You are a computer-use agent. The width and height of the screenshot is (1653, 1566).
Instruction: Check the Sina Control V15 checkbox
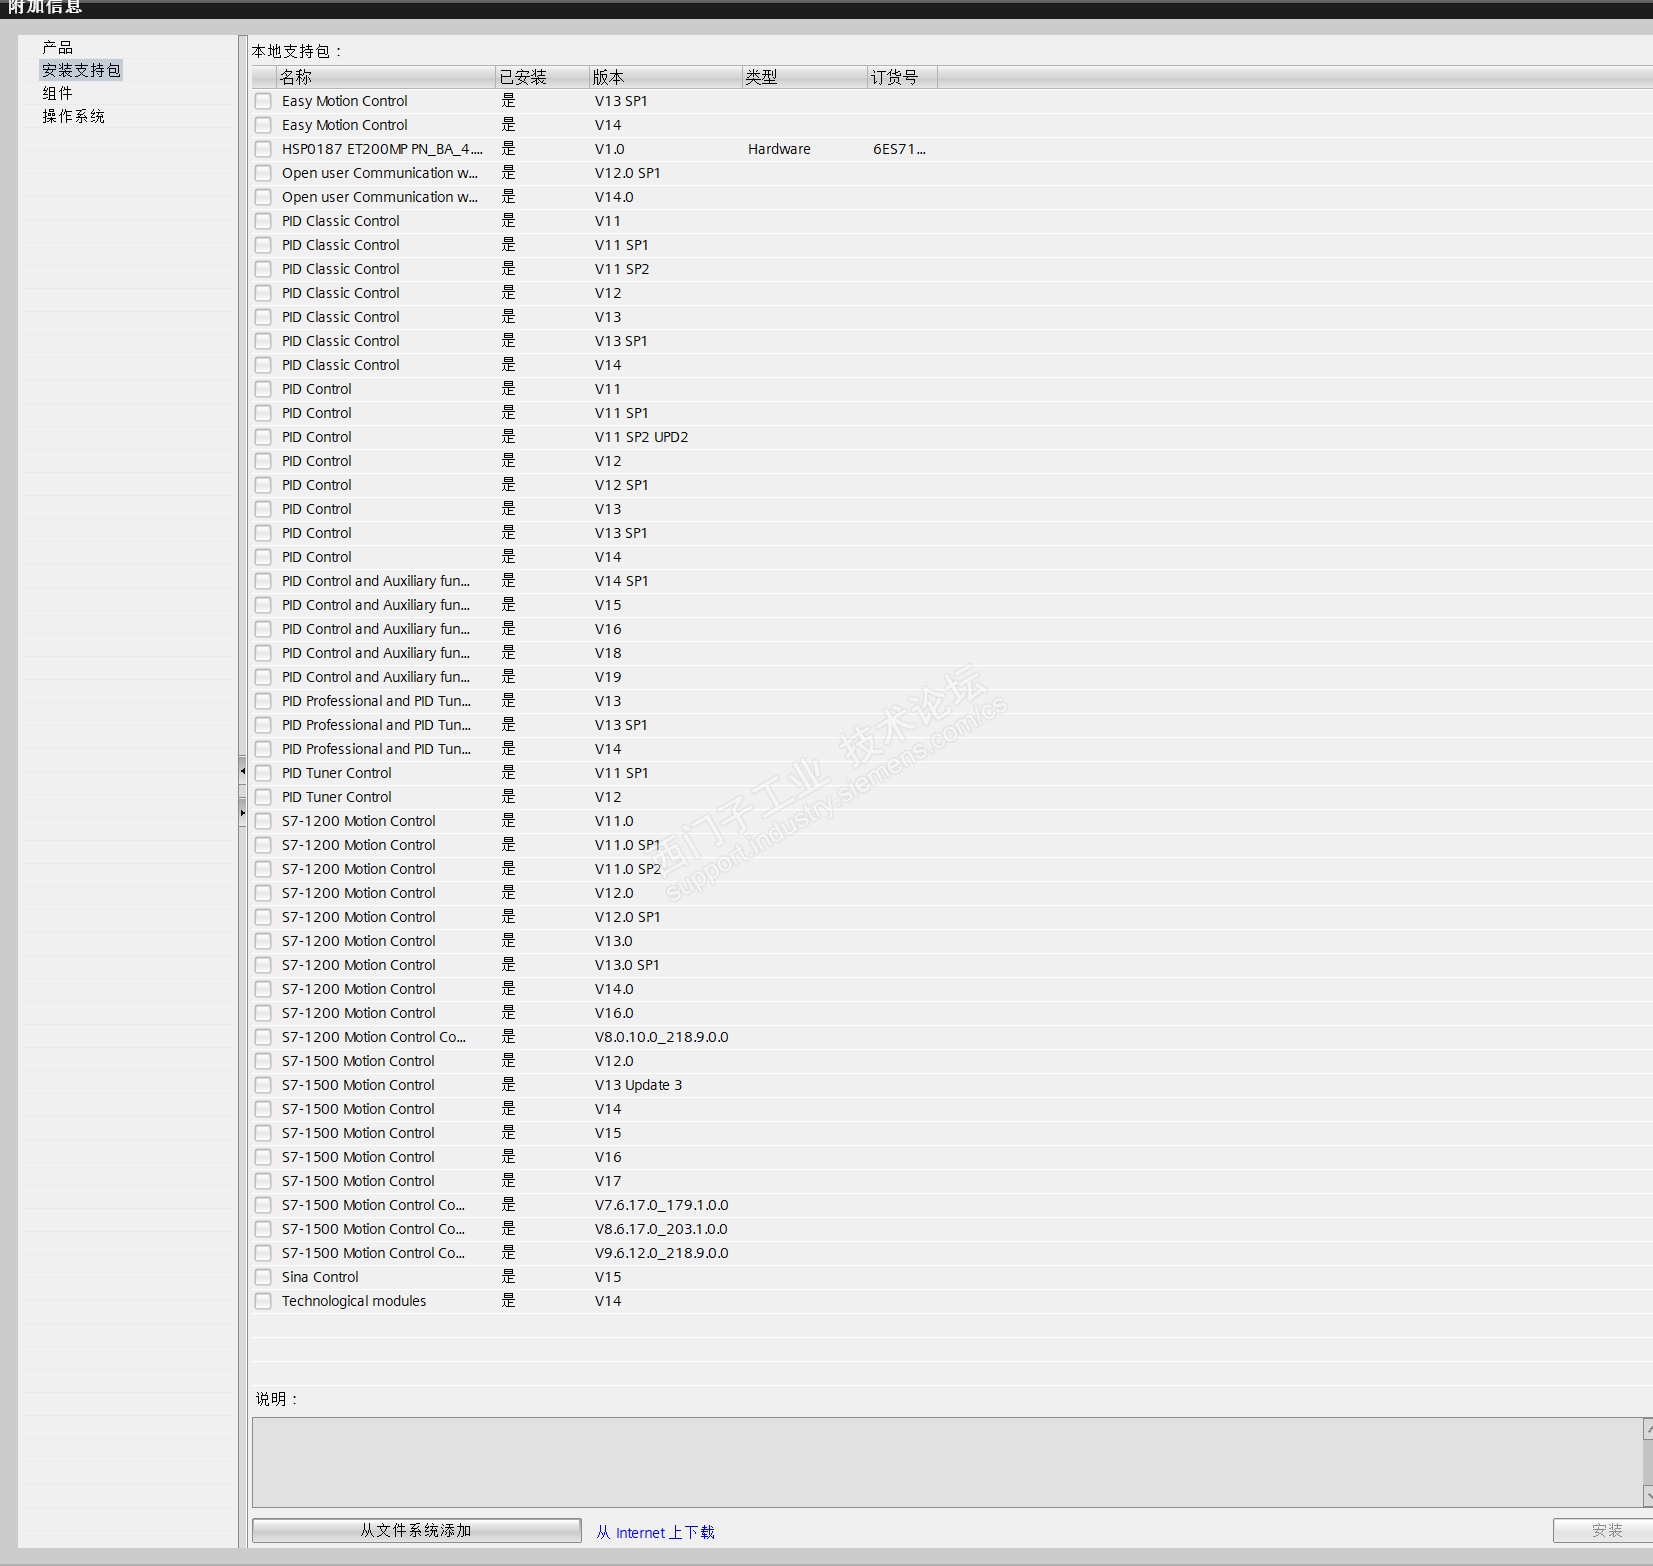tap(263, 1277)
